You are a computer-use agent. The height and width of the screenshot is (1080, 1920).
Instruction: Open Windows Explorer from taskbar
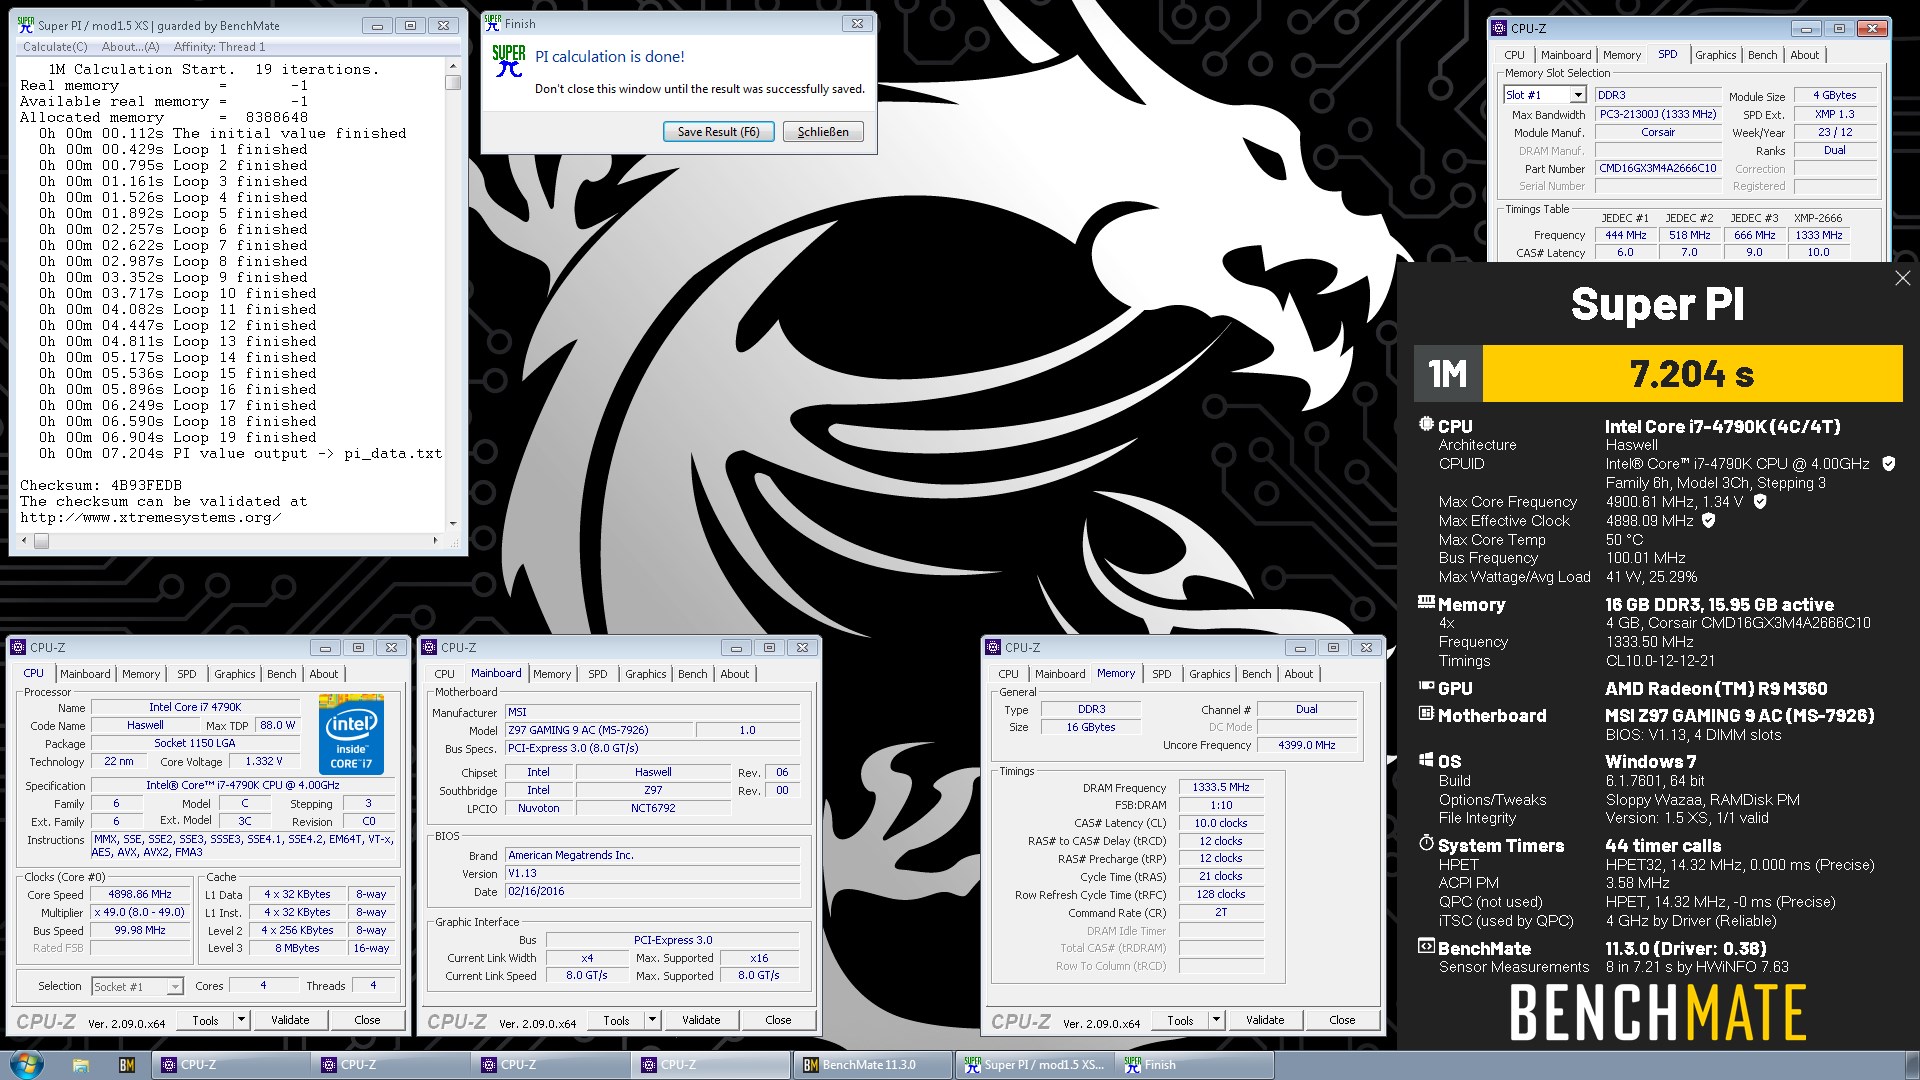pos(80,1065)
